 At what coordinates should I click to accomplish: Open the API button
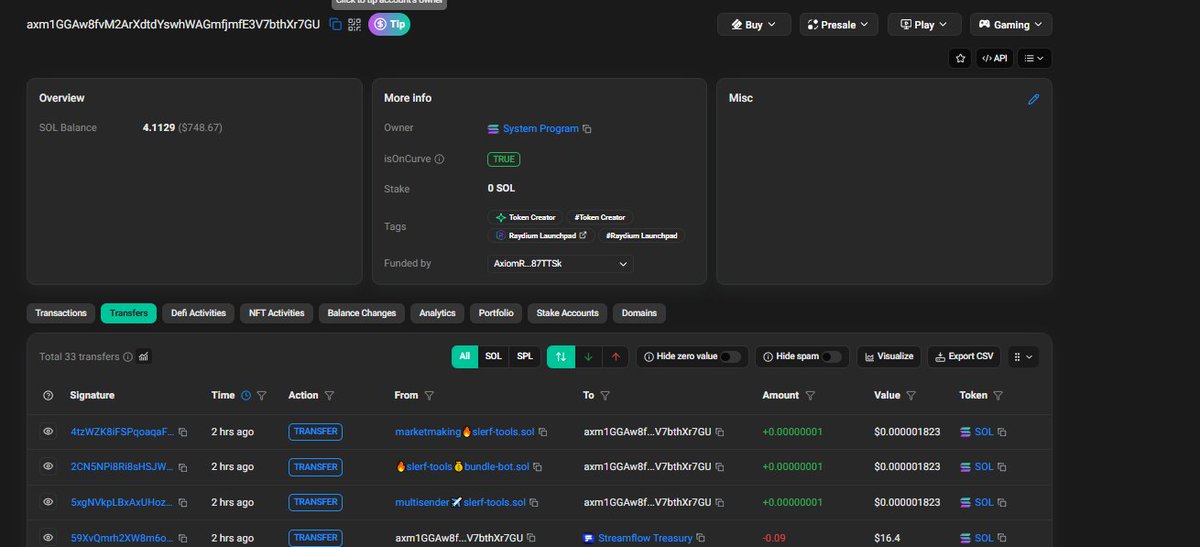point(994,58)
